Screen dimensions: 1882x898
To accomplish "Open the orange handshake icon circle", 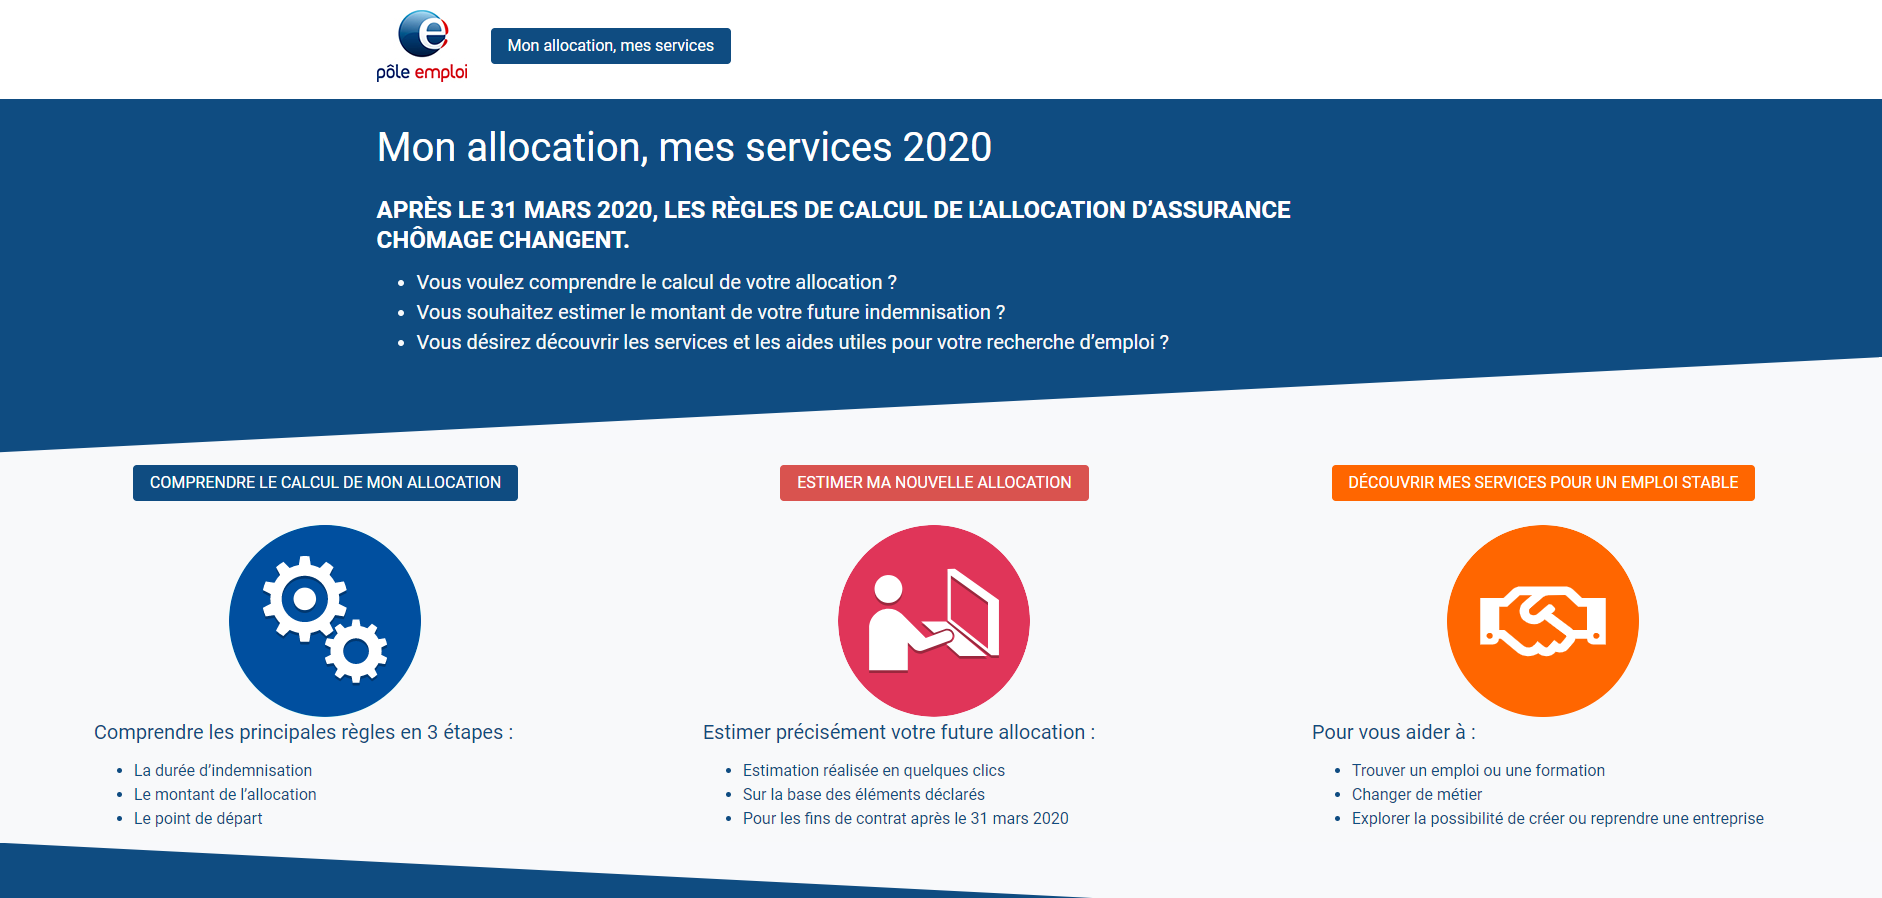I will point(1543,621).
